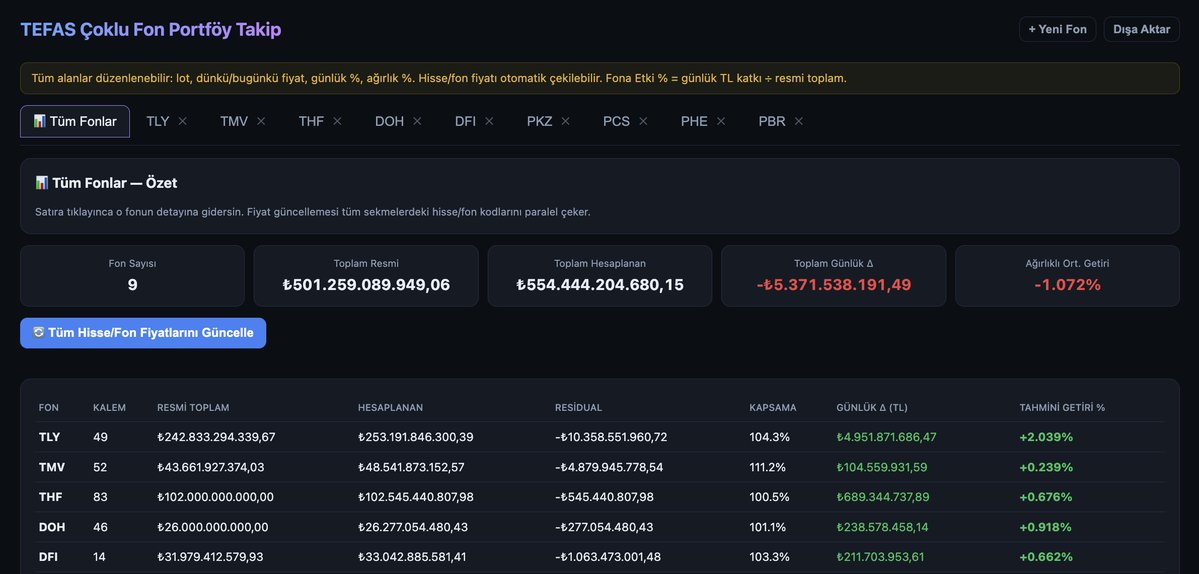Close the DFI fund tab
1199x574 pixels.
click(x=489, y=121)
